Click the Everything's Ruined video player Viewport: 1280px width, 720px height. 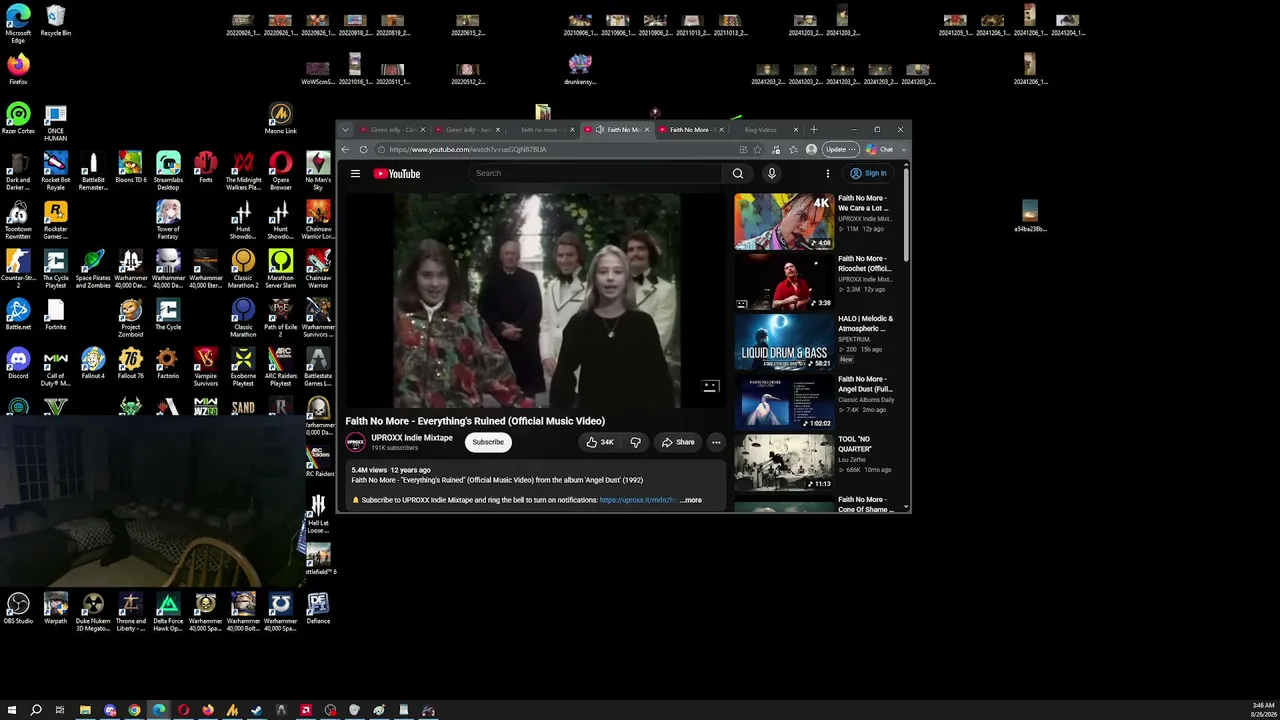point(535,301)
